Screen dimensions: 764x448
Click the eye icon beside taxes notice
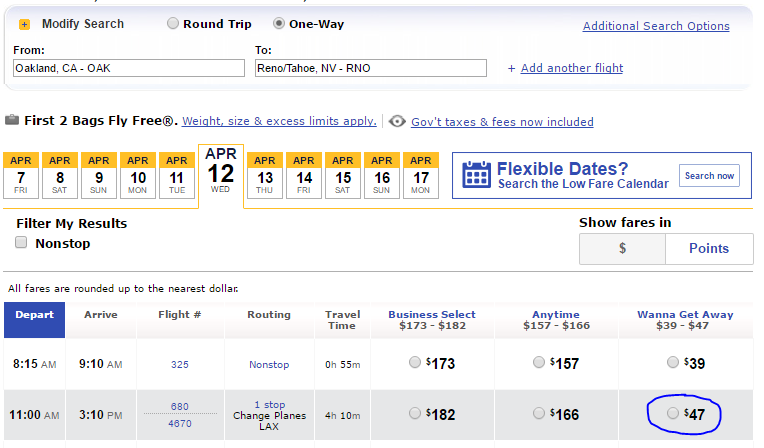[397, 122]
